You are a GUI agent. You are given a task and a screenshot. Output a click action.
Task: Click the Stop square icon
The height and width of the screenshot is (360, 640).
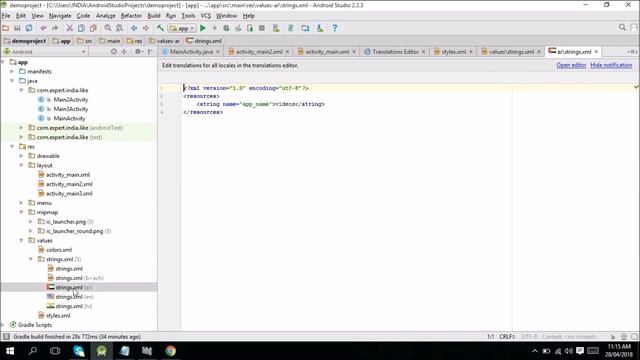point(262,28)
